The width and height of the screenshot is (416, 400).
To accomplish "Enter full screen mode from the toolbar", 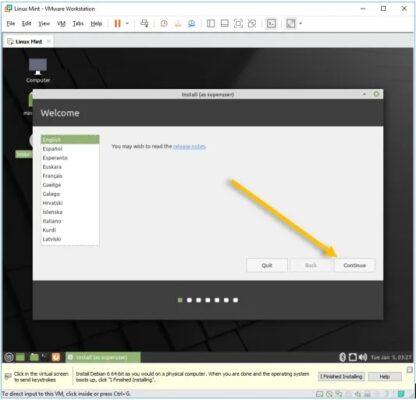I will (x=238, y=23).
